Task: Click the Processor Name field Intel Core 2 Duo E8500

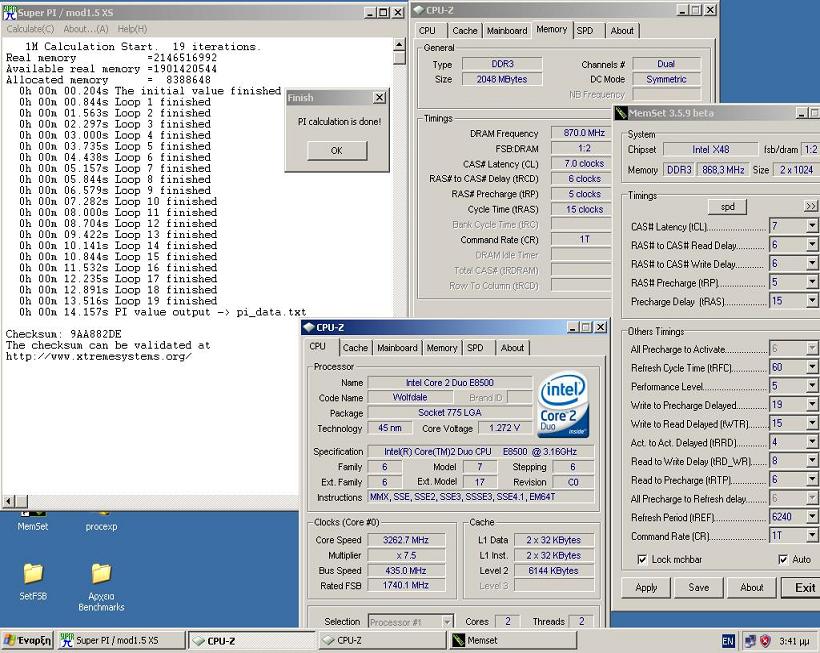Action: (x=450, y=383)
